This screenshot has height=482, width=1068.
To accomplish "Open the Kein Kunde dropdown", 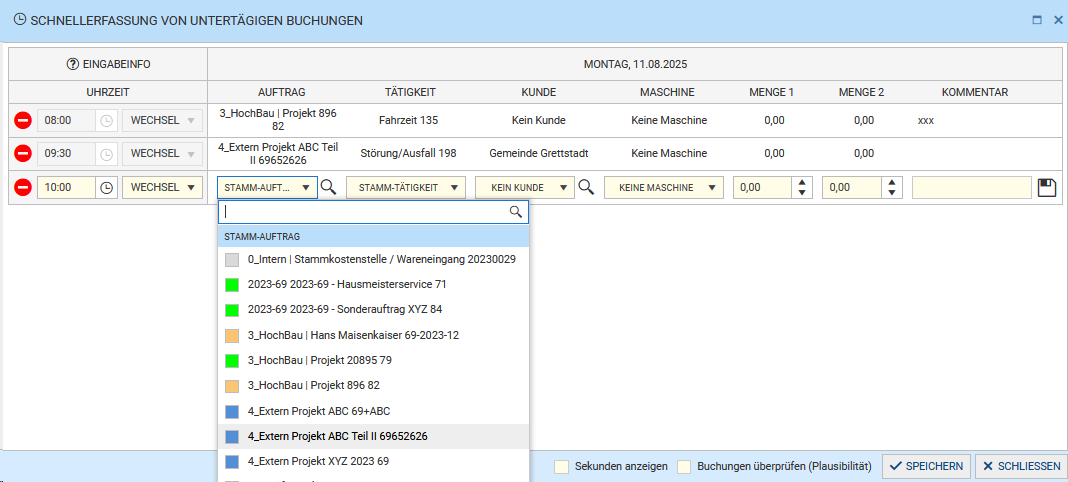I will (x=524, y=188).
